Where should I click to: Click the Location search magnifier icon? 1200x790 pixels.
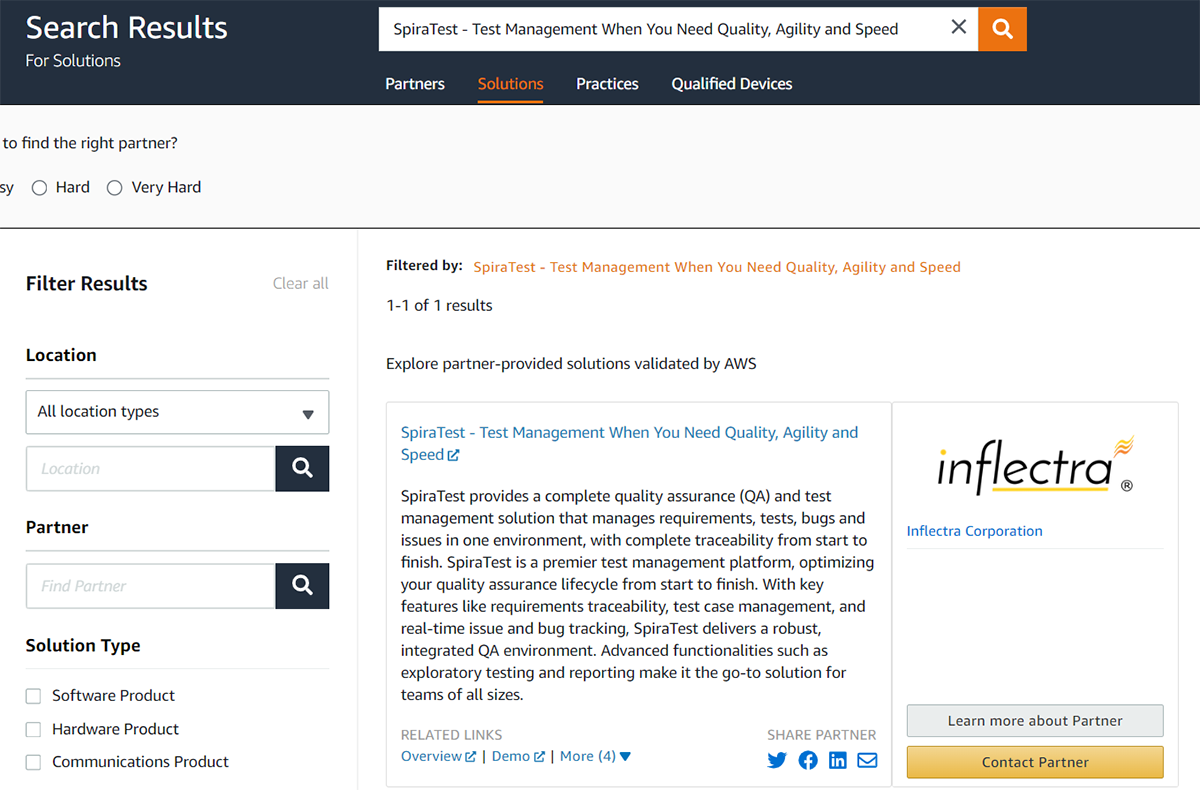302,468
